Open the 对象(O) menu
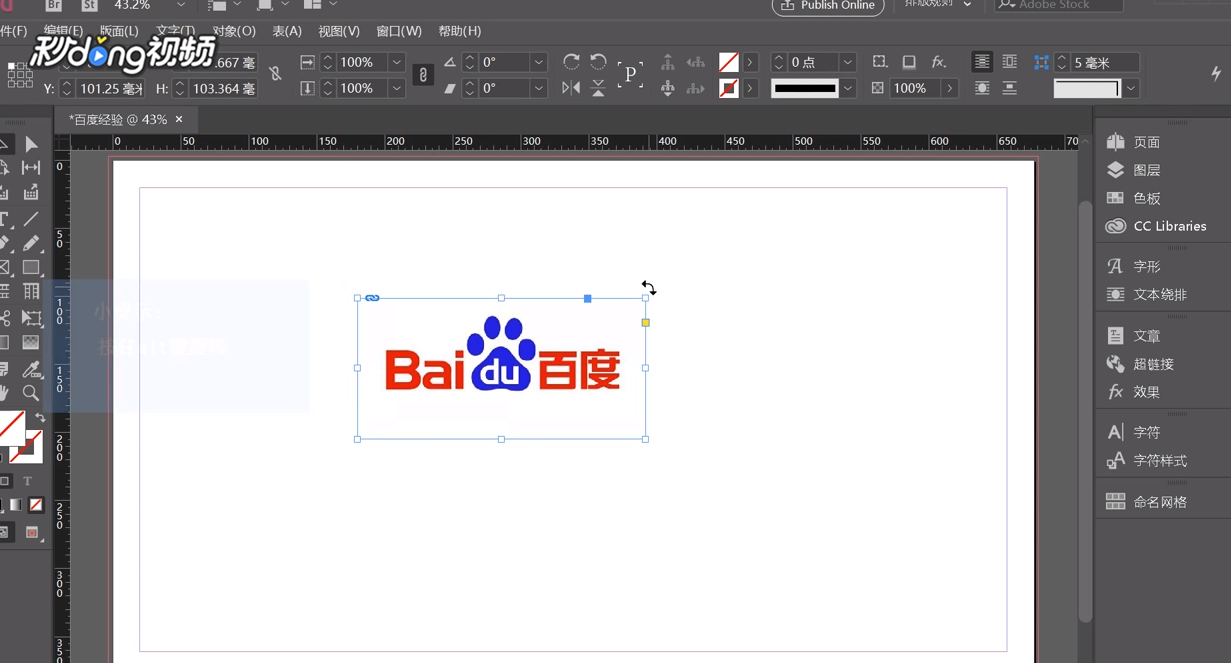 pos(234,31)
